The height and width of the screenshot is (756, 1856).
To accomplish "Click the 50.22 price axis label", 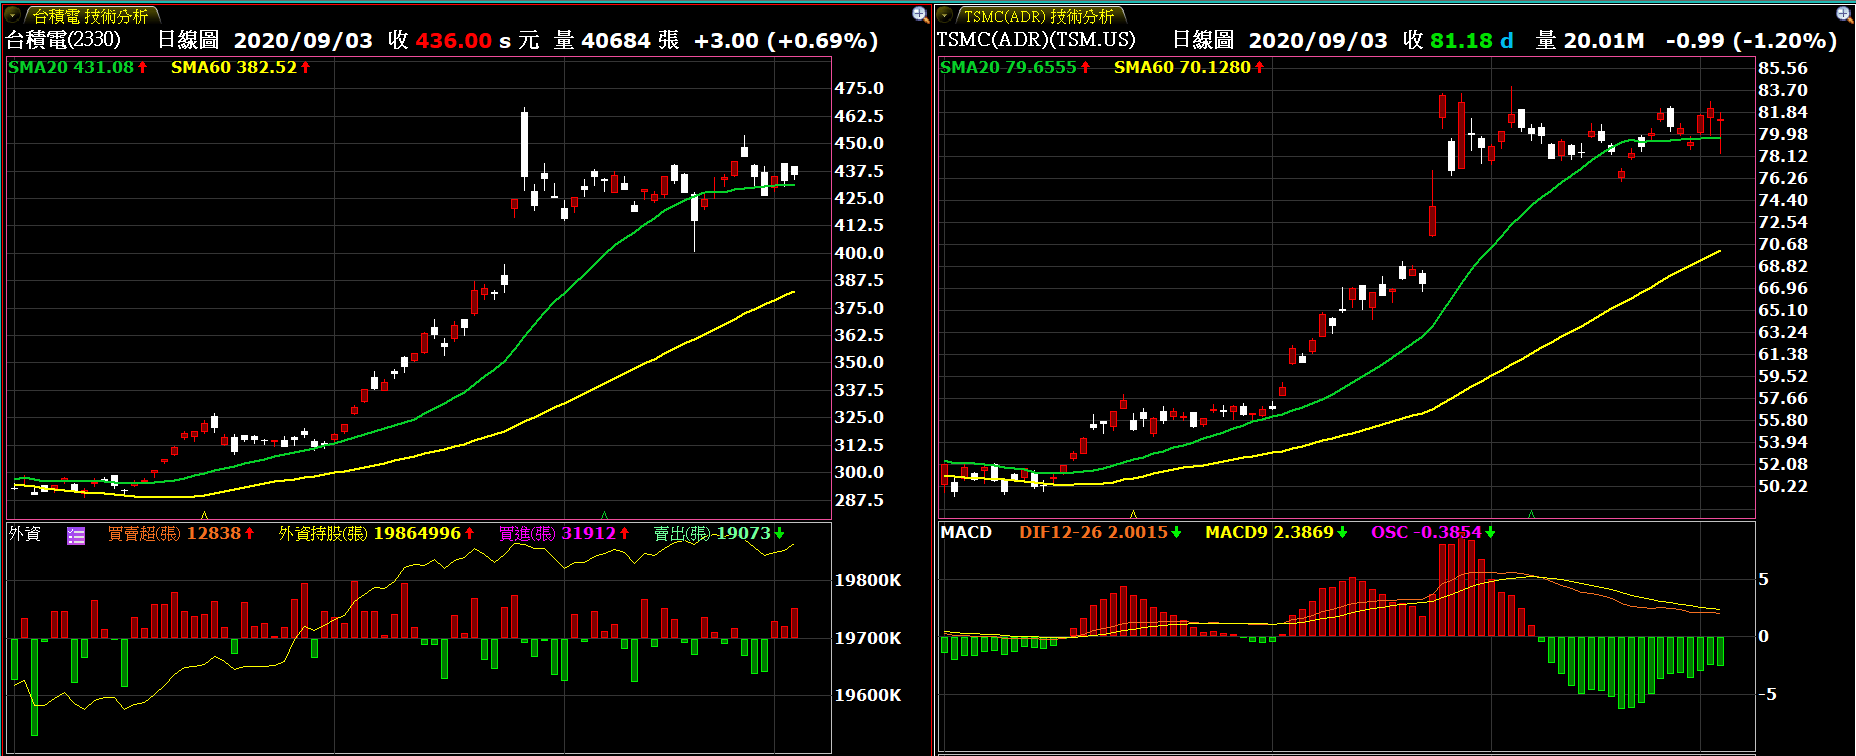I will tap(1783, 487).
